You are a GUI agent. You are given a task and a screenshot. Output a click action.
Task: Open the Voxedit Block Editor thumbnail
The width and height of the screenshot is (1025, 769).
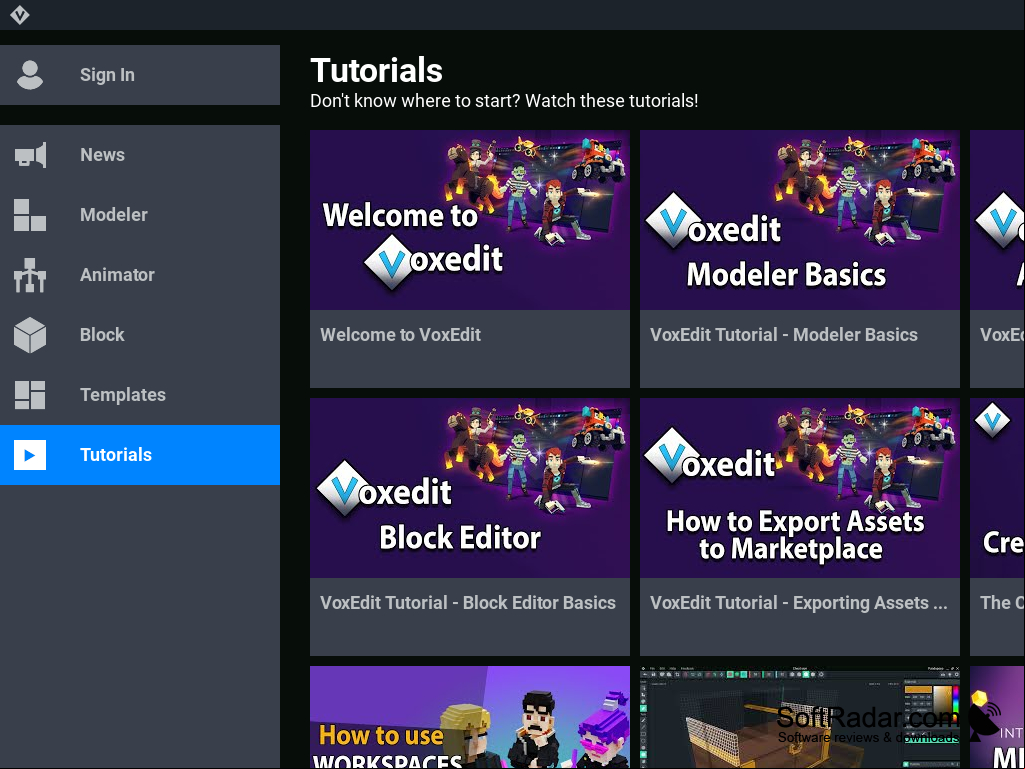pos(470,488)
